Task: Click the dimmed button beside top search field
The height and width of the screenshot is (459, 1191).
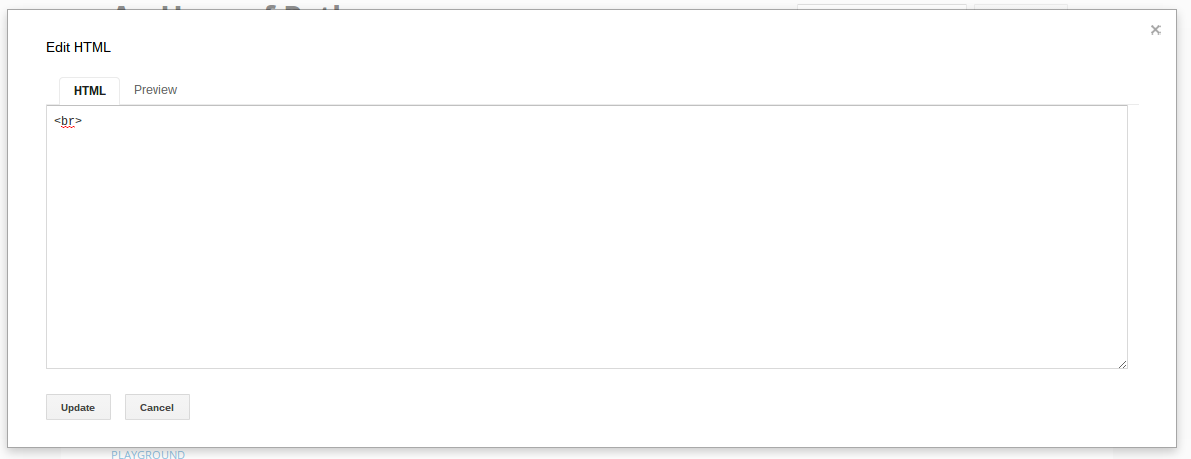Action: [1021, 7]
